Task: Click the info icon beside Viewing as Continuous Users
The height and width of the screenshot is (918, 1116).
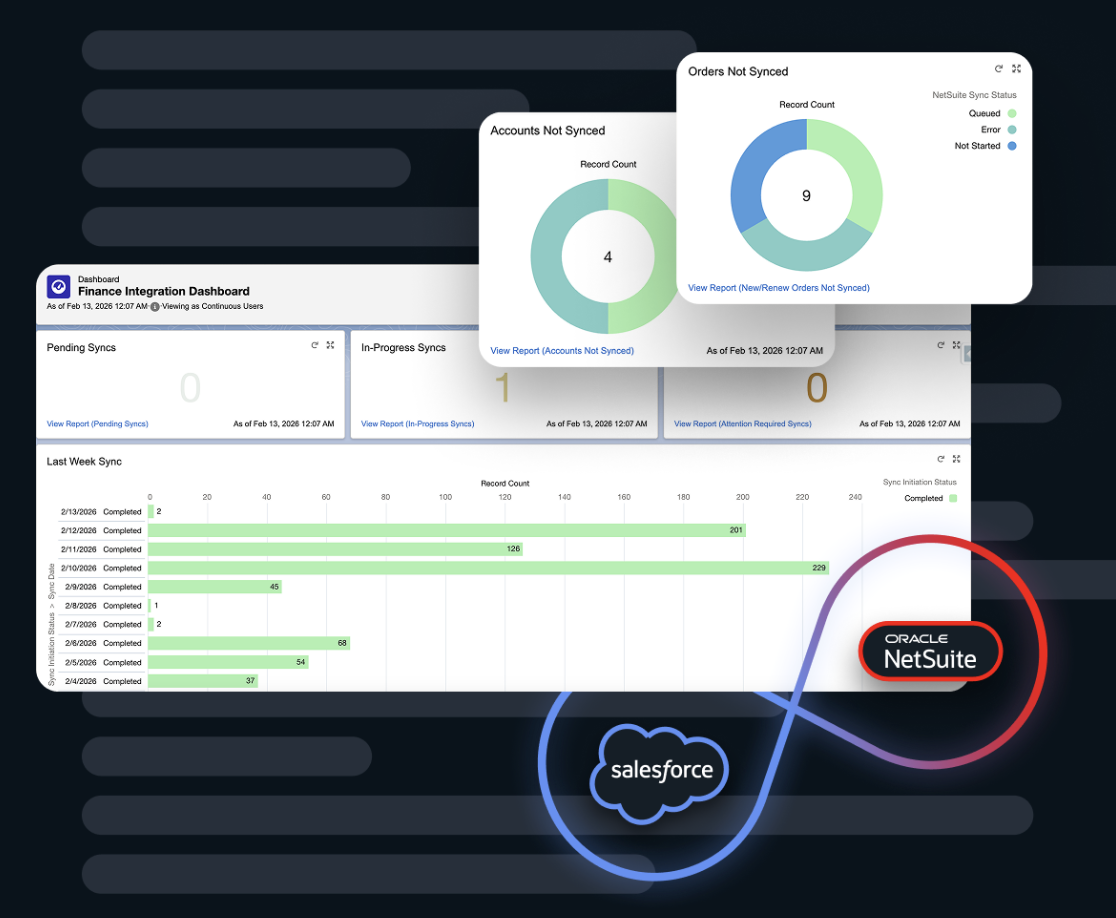Action: click(154, 307)
